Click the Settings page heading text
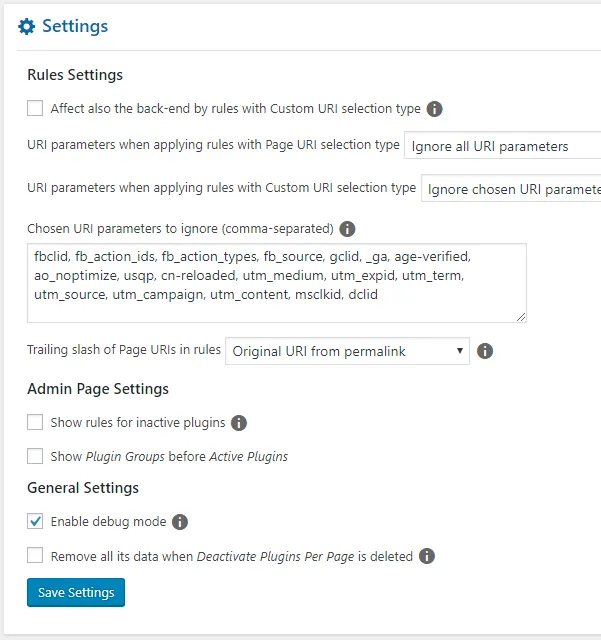Image resolution: width=601 pixels, height=640 pixels. pyautogui.click(x=75, y=27)
